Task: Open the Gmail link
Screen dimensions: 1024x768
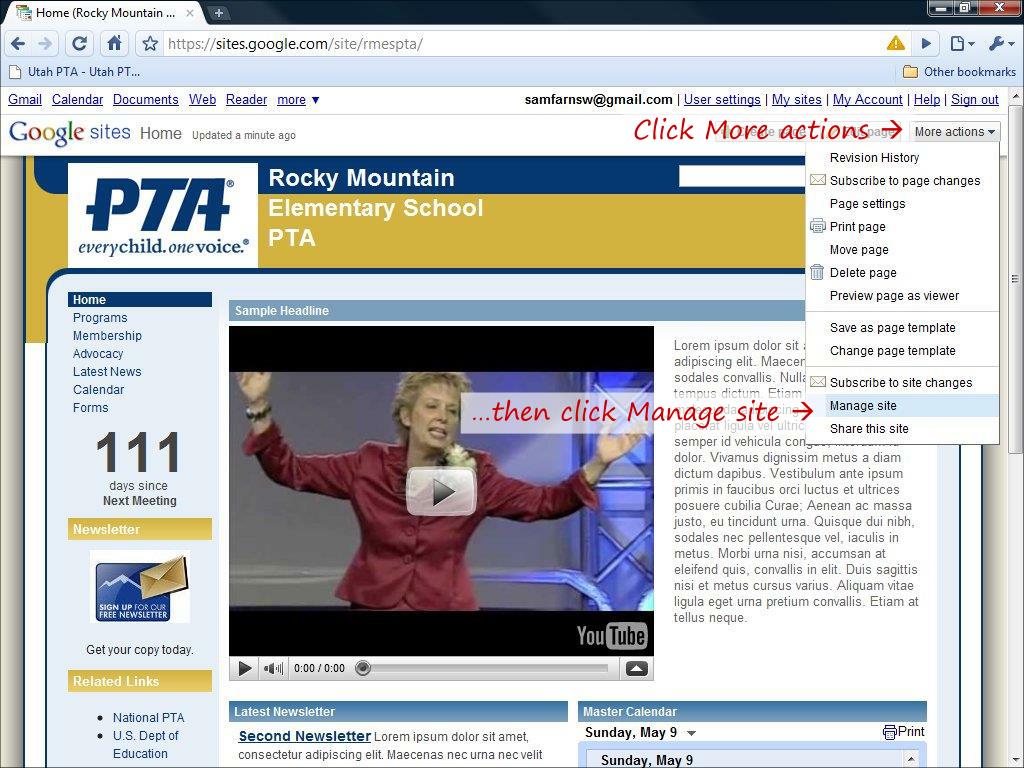Action: pyautogui.click(x=25, y=99)
